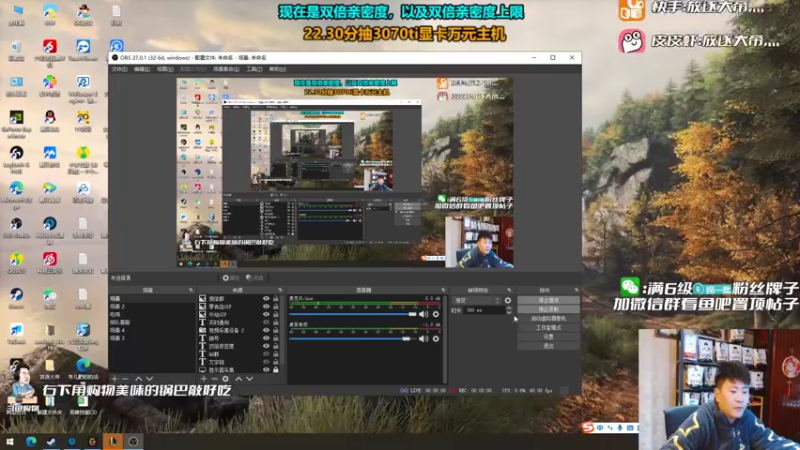This screenshot has width=800, height=450.
Task: Toggle visibility of 视频采集设备 2 source
Action: point(266,330)
